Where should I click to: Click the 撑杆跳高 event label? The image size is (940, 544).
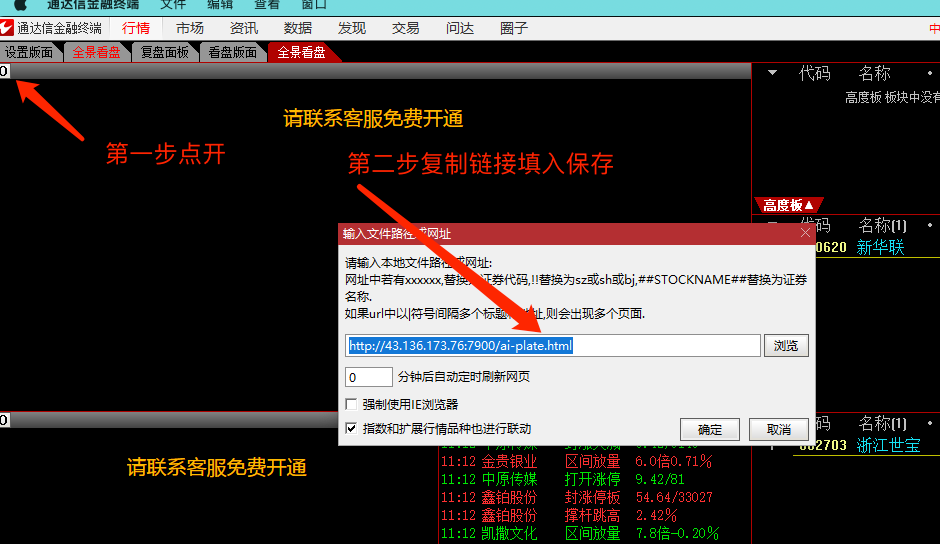(592, 516)
